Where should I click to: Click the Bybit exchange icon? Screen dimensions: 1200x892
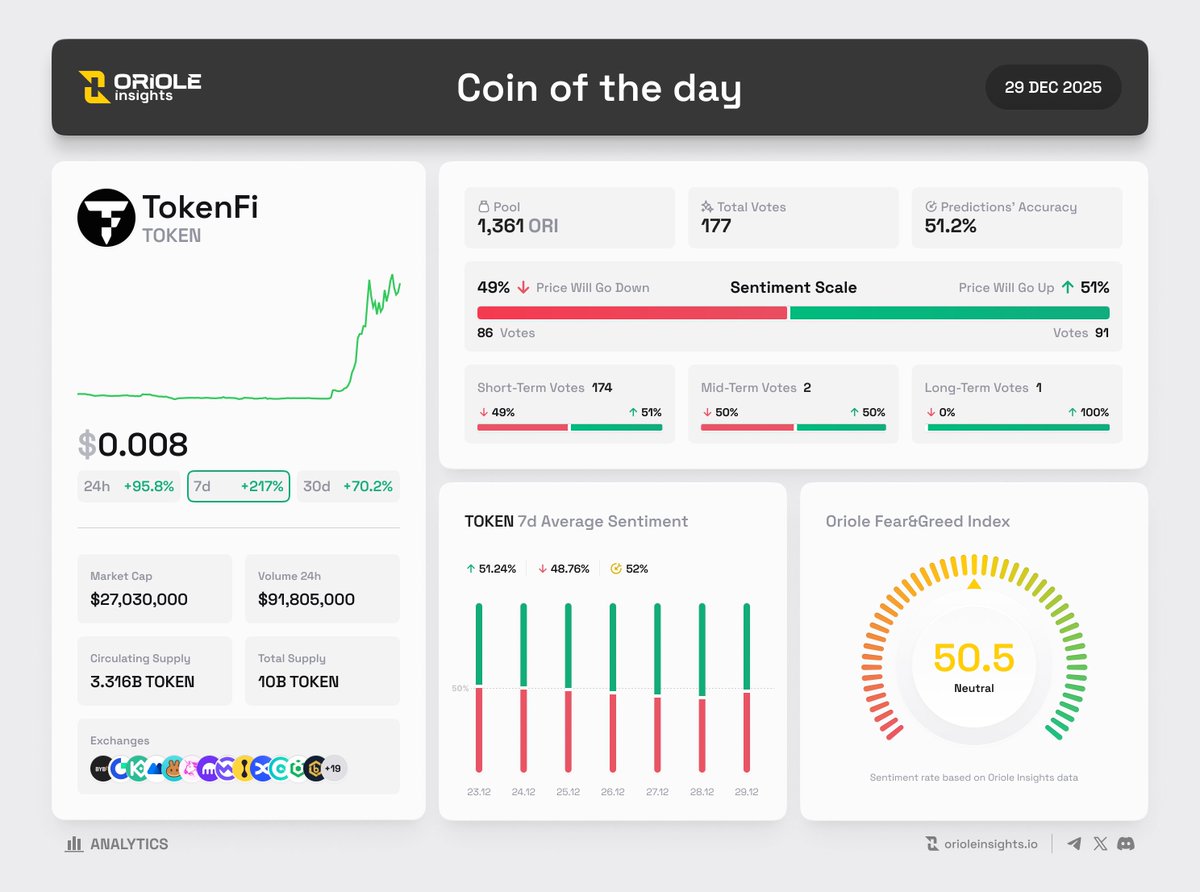click(101, 768)
